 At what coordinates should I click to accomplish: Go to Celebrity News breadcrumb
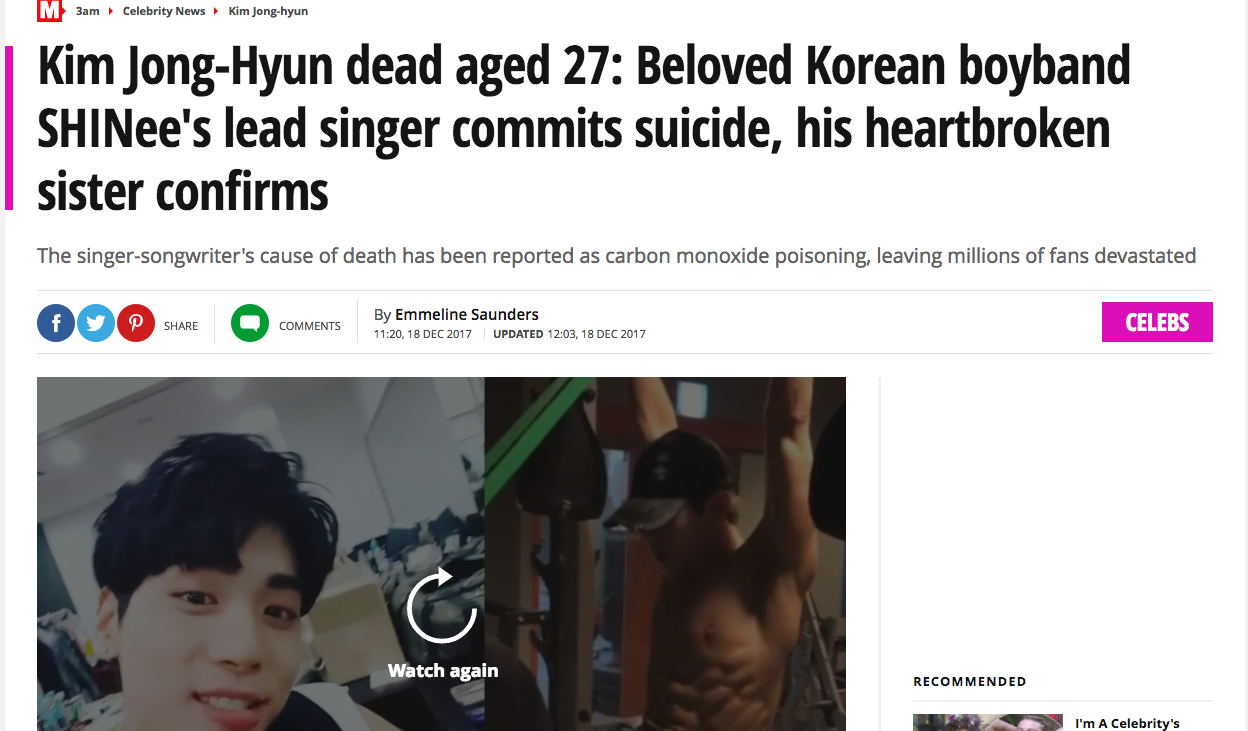tap(164, 11)
